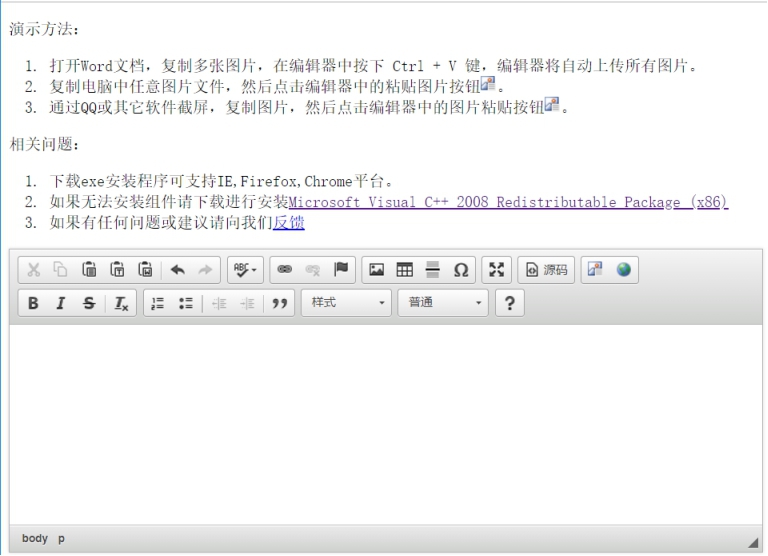Click the editor resize handle corner

(753, 542)
